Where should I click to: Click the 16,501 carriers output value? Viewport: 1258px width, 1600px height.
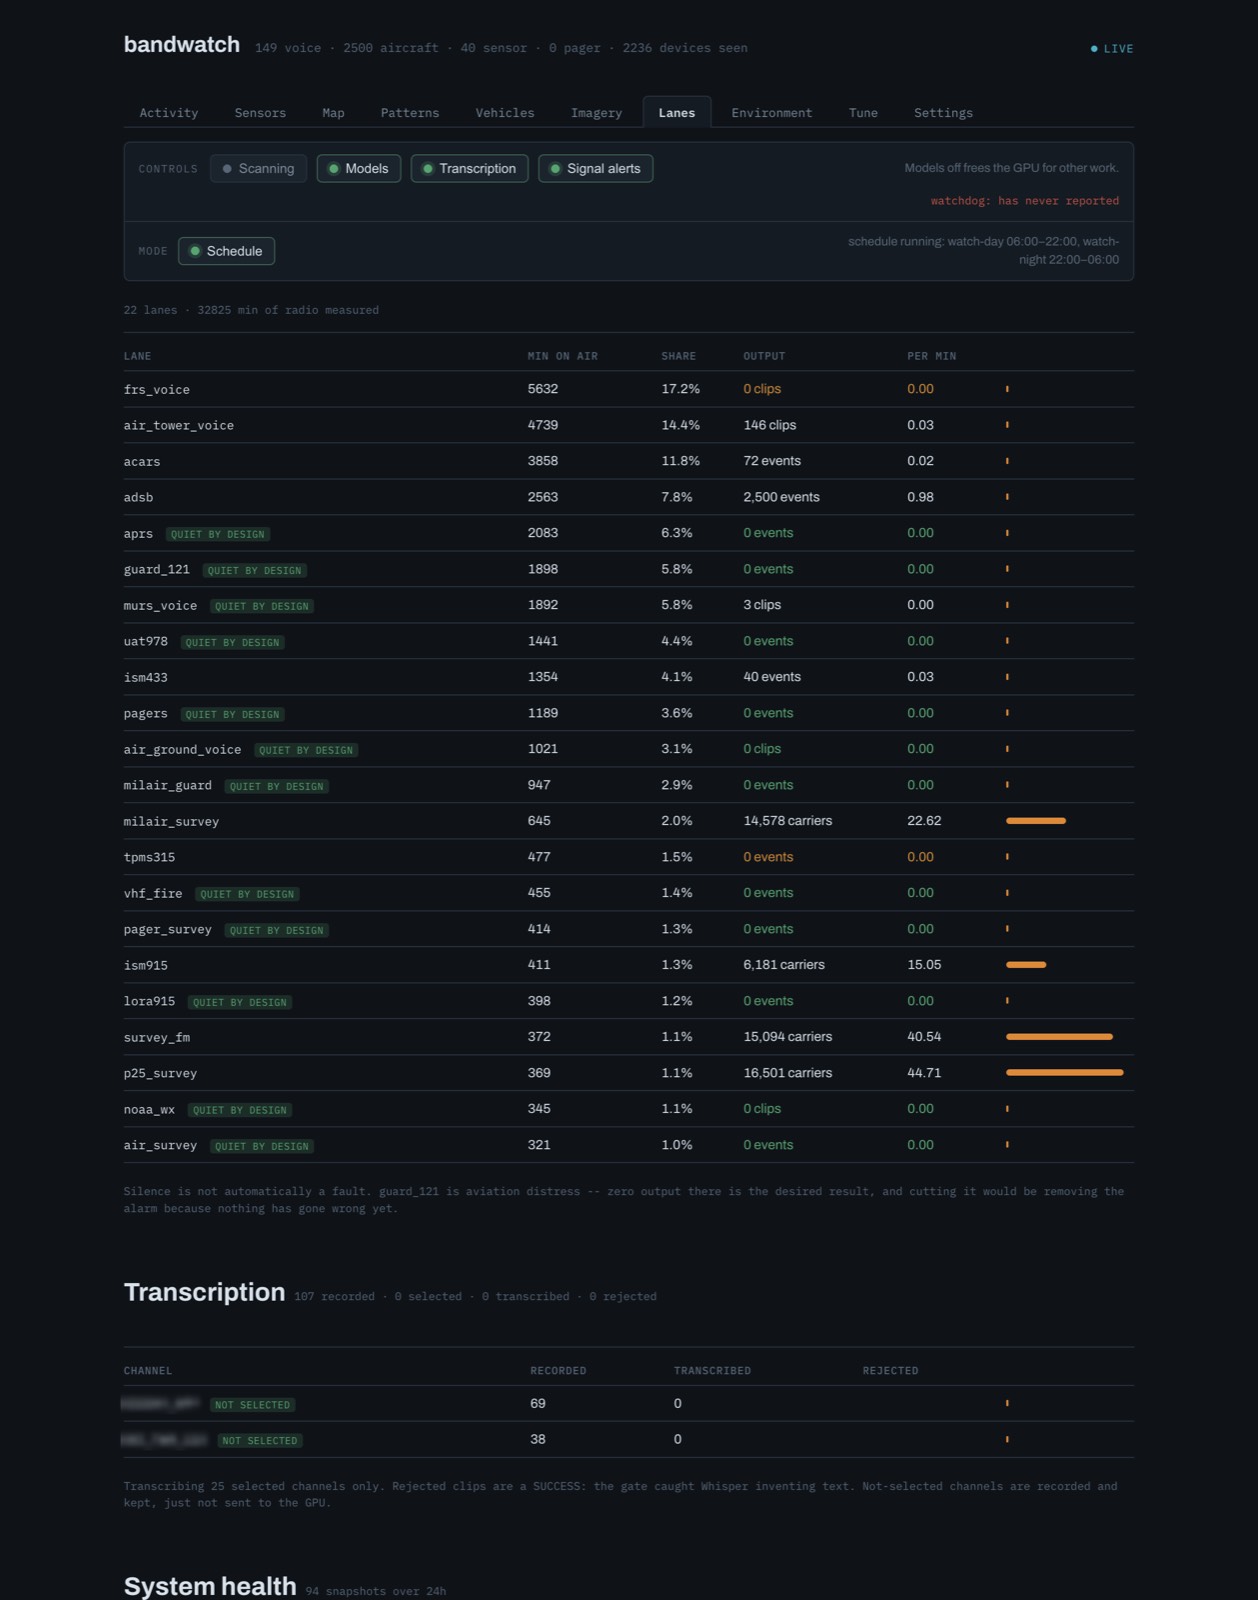point(787,1073)
